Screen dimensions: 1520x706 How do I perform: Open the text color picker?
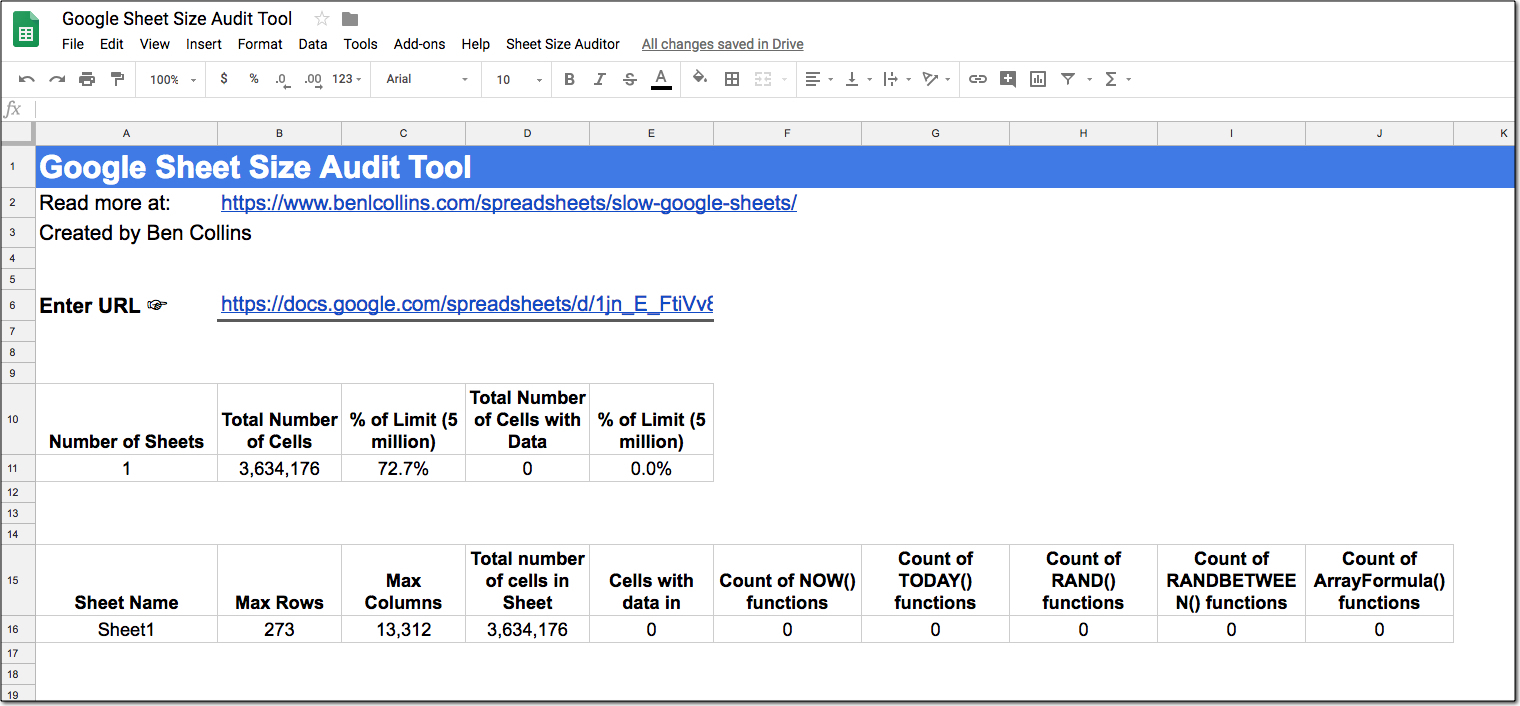pyautogui.click(x=661, y=79)
